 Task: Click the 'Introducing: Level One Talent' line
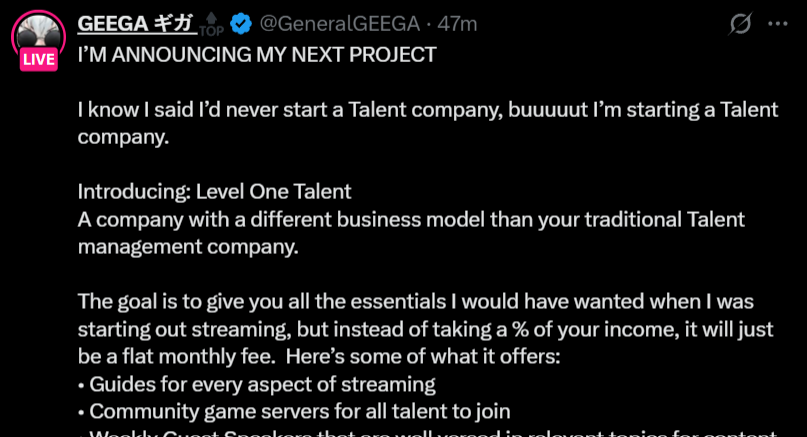point(214,191)
